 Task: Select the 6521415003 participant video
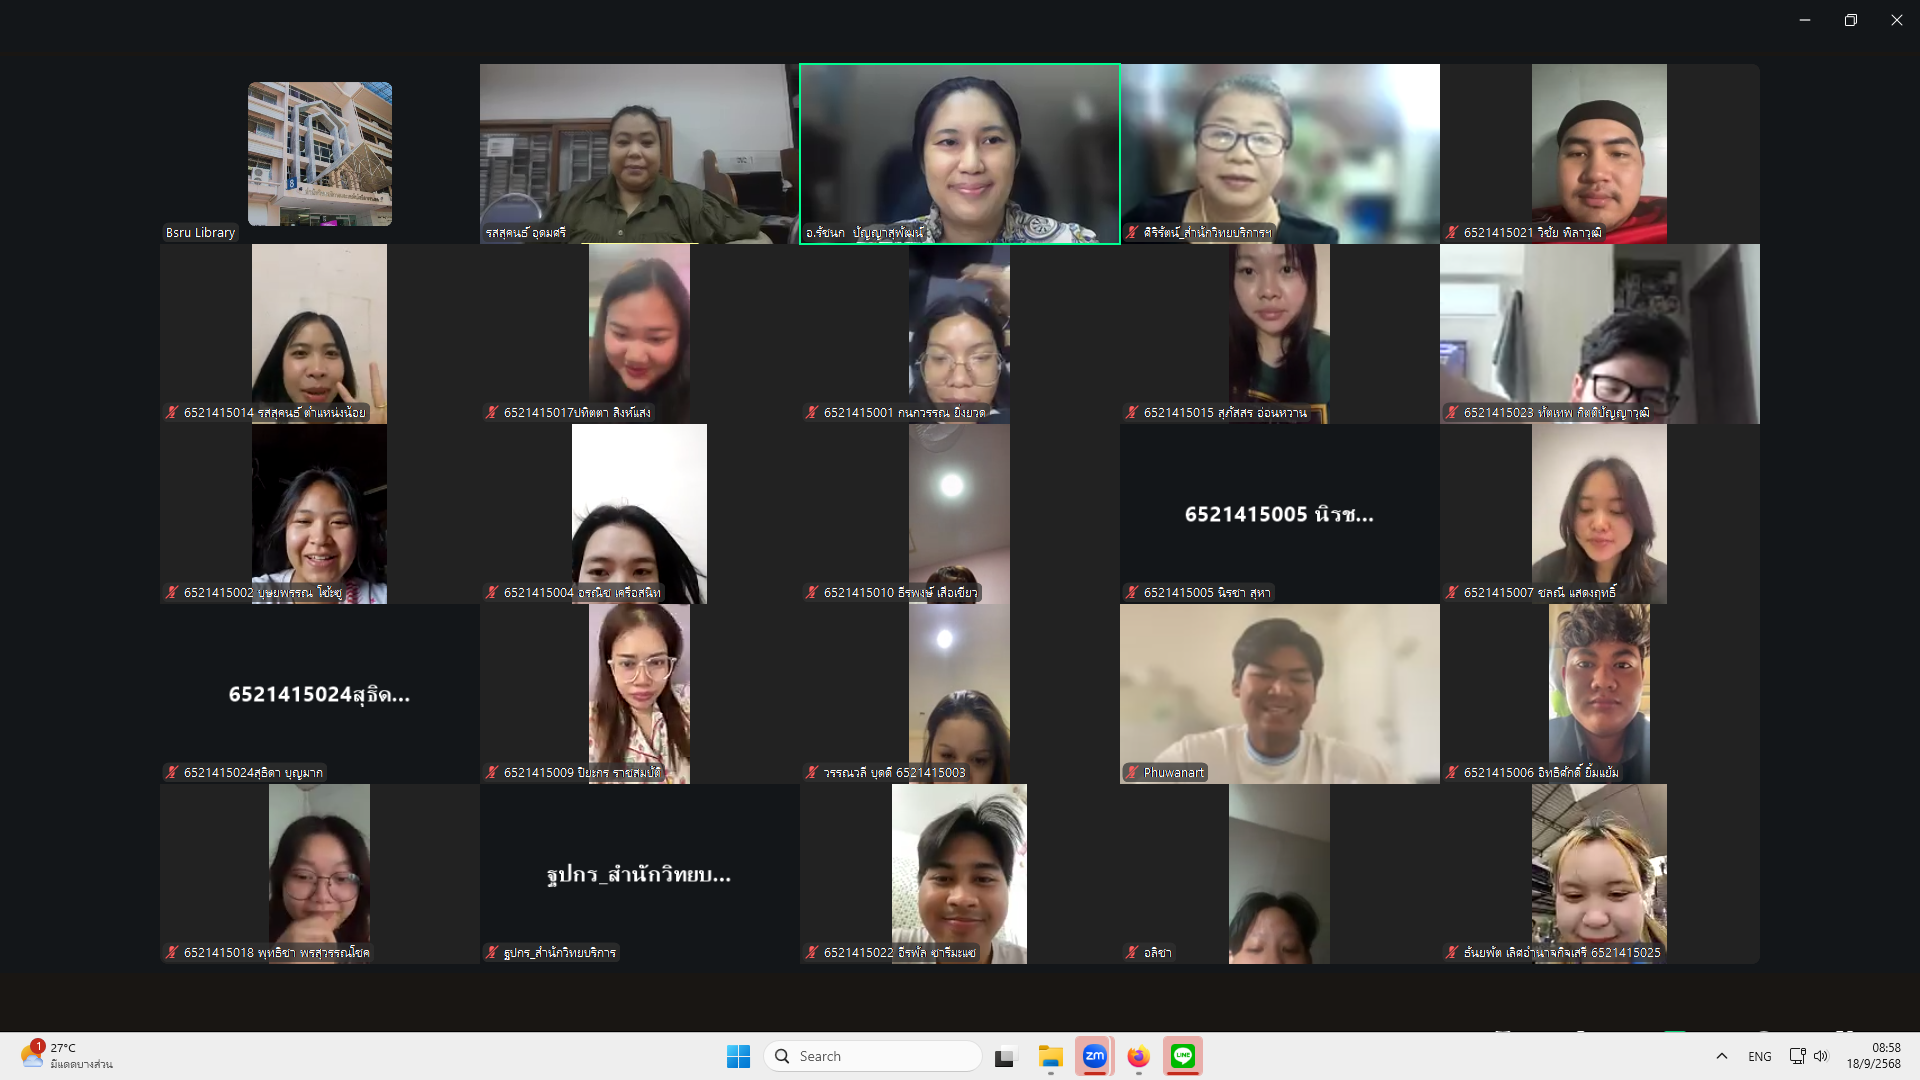pos(960,694)
